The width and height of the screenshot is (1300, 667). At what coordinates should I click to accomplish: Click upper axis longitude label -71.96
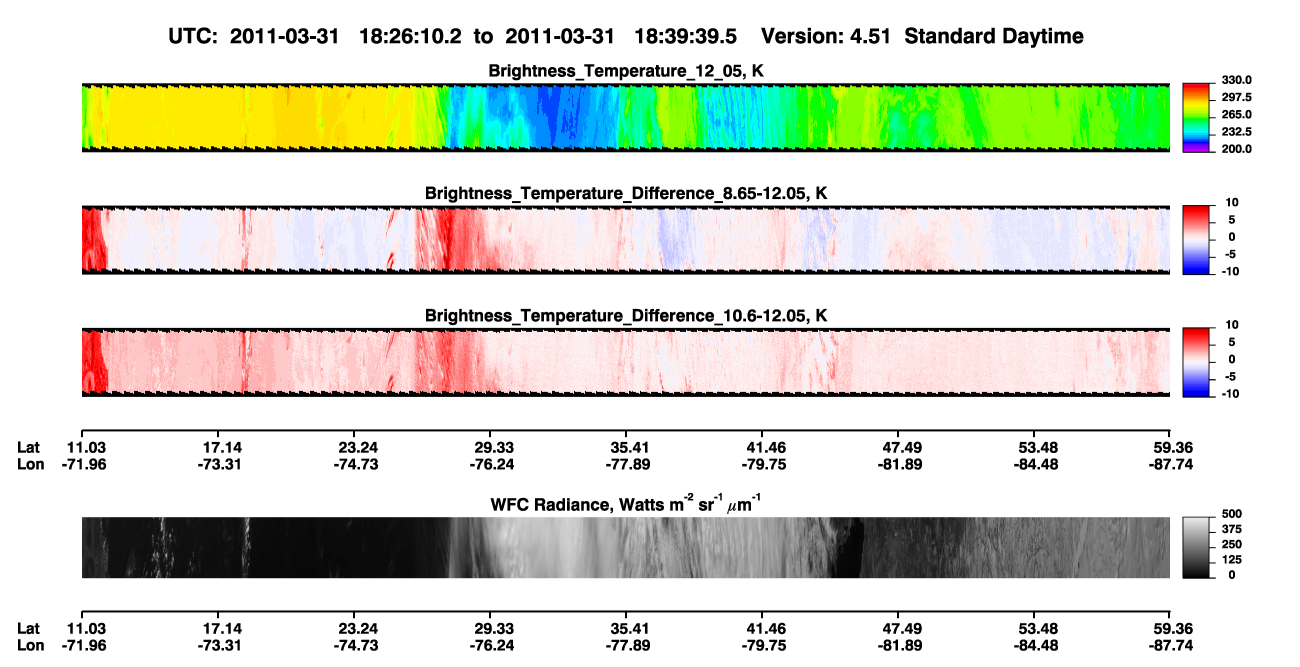[x=84, y=464]
